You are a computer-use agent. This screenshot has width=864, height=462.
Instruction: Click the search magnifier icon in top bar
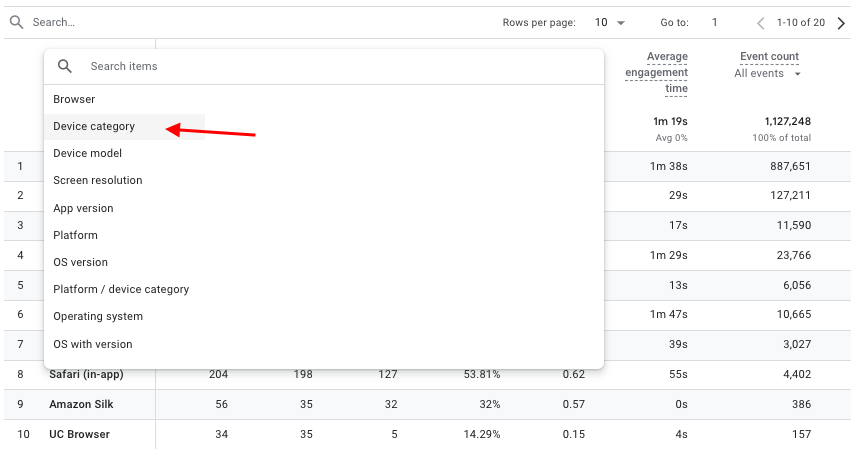(x=16, y=22)
